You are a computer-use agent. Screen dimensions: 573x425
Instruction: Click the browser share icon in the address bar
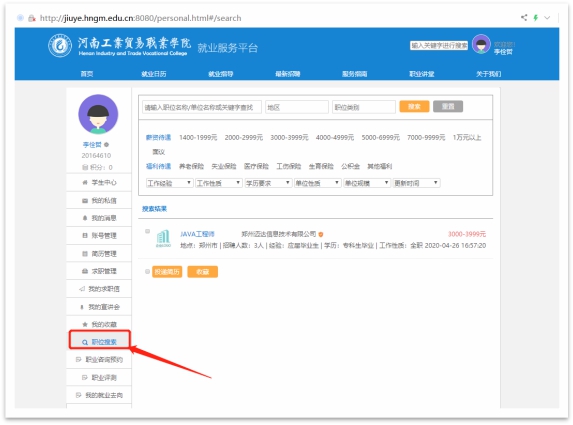[x=524, y=18]
